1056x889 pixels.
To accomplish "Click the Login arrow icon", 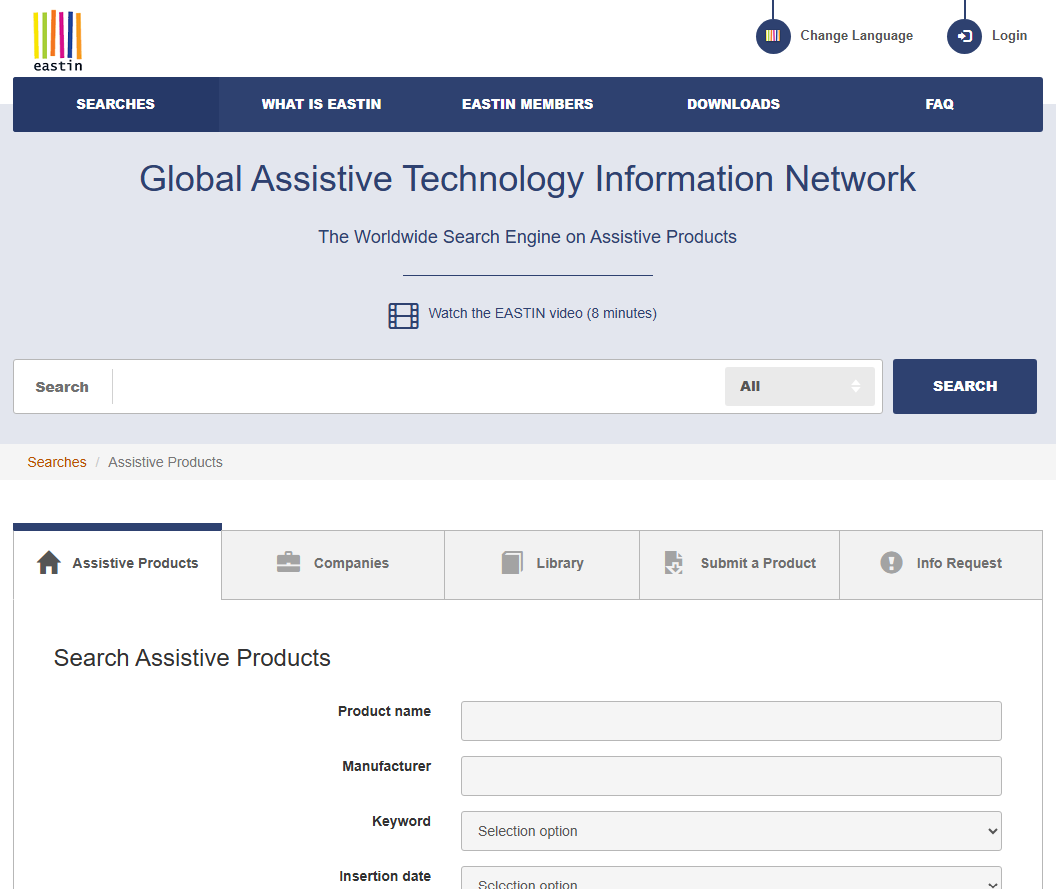I will coord(963,36).
